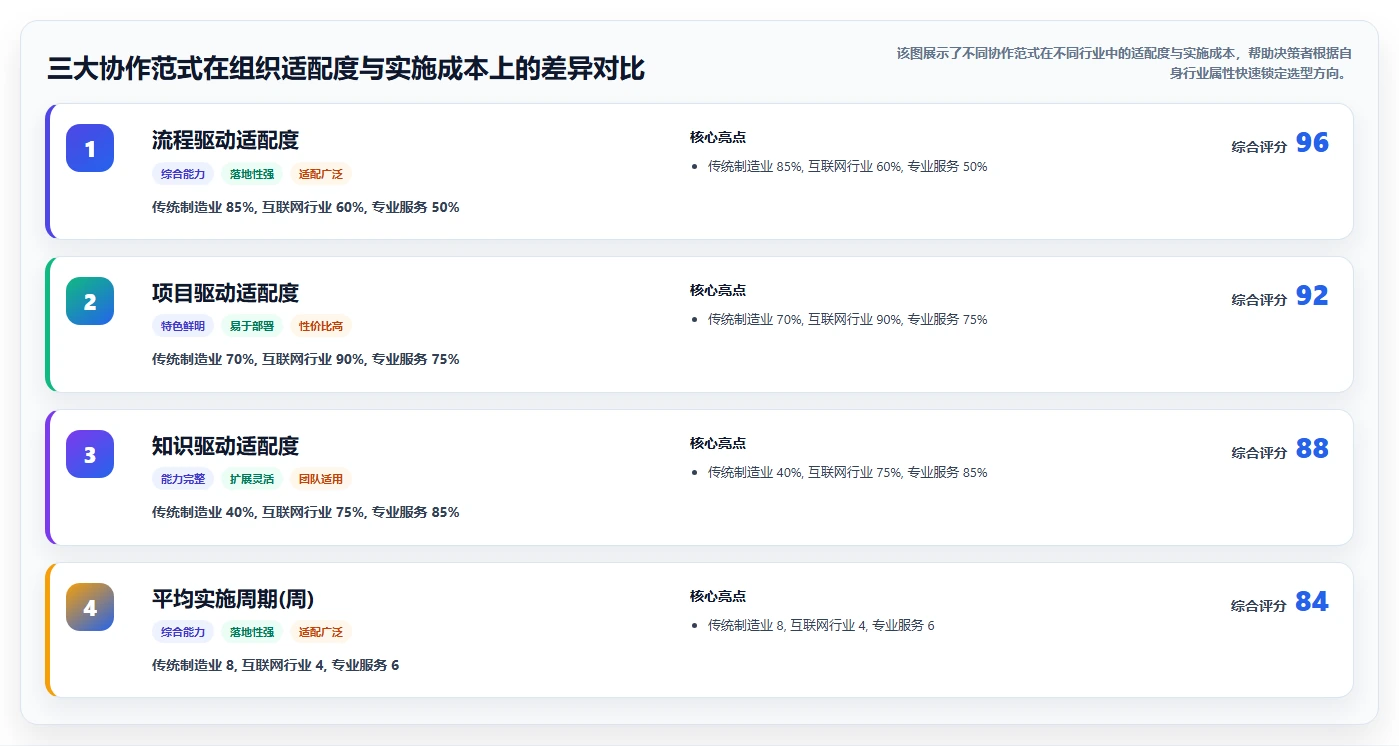Click bullet text 传统制造业 40%, 互联网行业 75%
This screenshot has height=746, width=1399.
(x=848, y=473)
